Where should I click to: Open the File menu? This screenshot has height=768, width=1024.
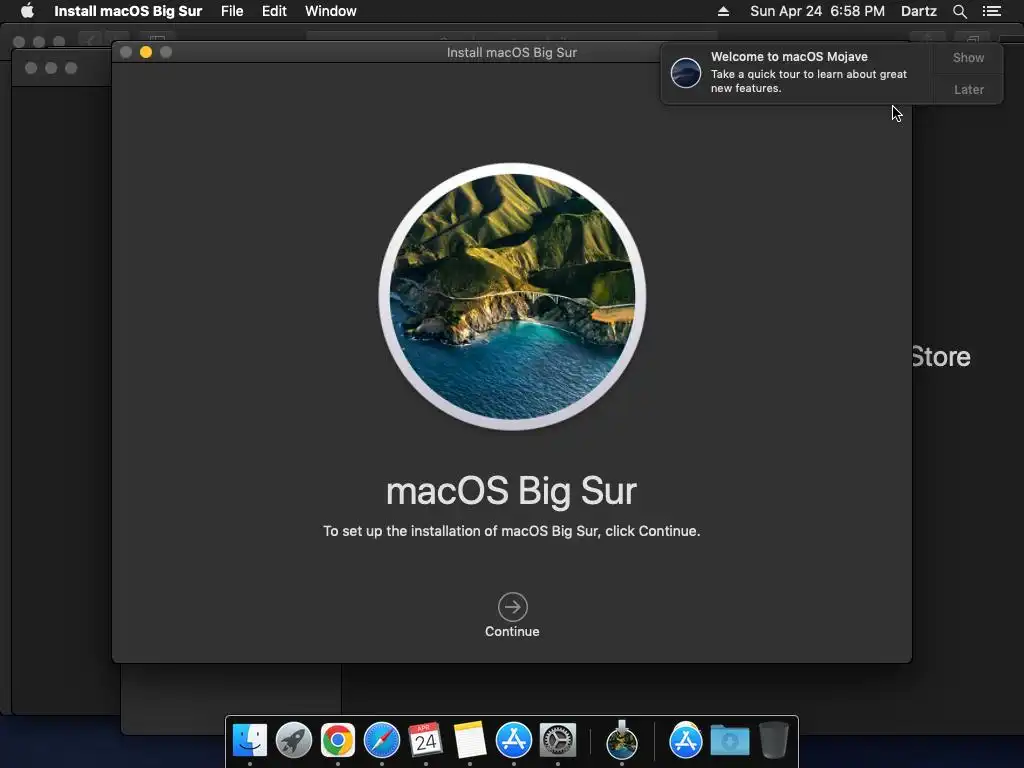[x=232, y=11]
